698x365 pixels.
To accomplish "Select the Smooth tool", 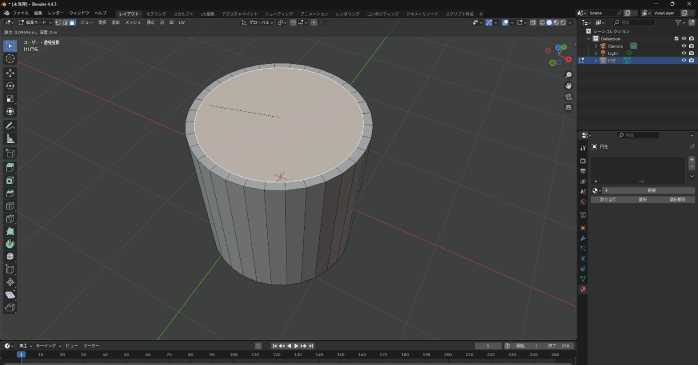I will [10, 256].
